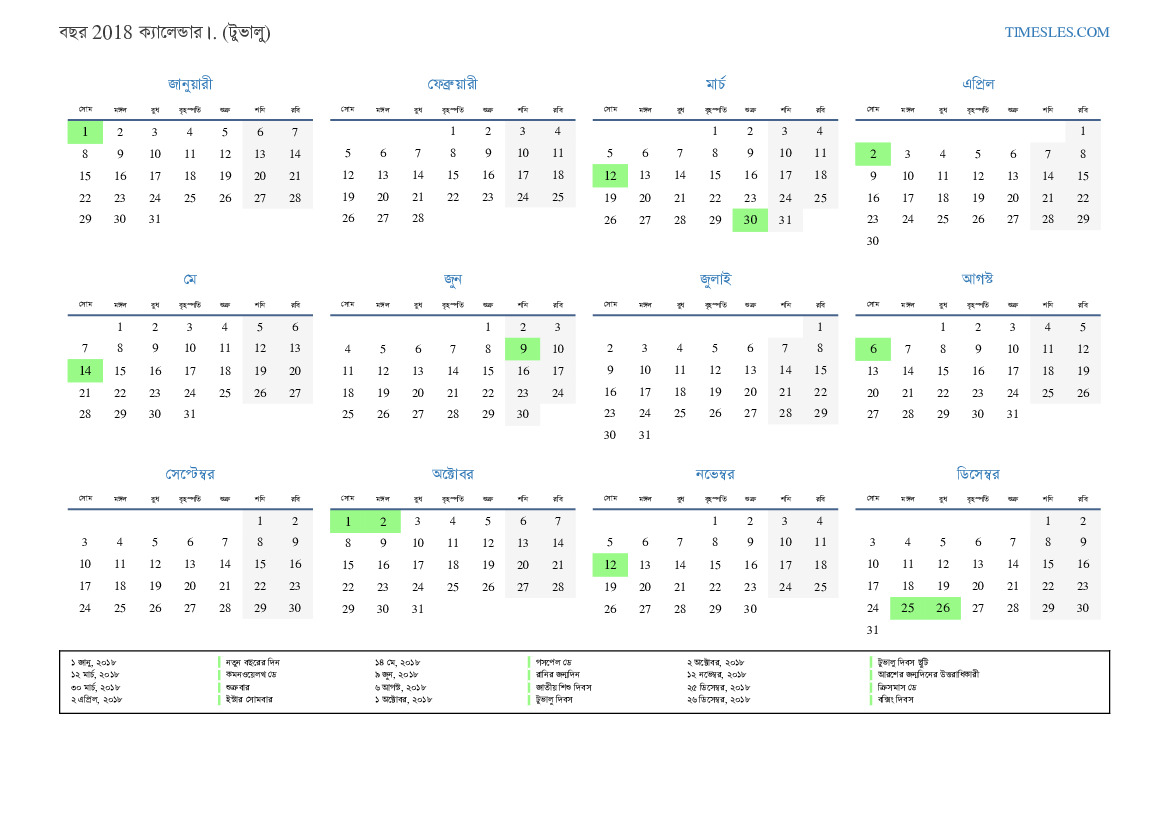Click highlighted August 6 date
This screenshot has height=827, width=1169.
pyautogui.click(x=872, y=349)
